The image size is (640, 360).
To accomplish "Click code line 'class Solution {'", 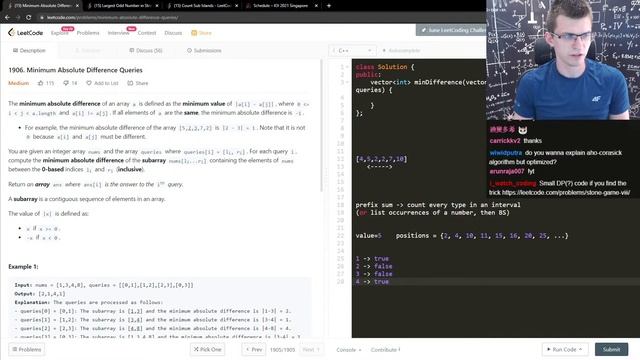I will pos(385,67).
